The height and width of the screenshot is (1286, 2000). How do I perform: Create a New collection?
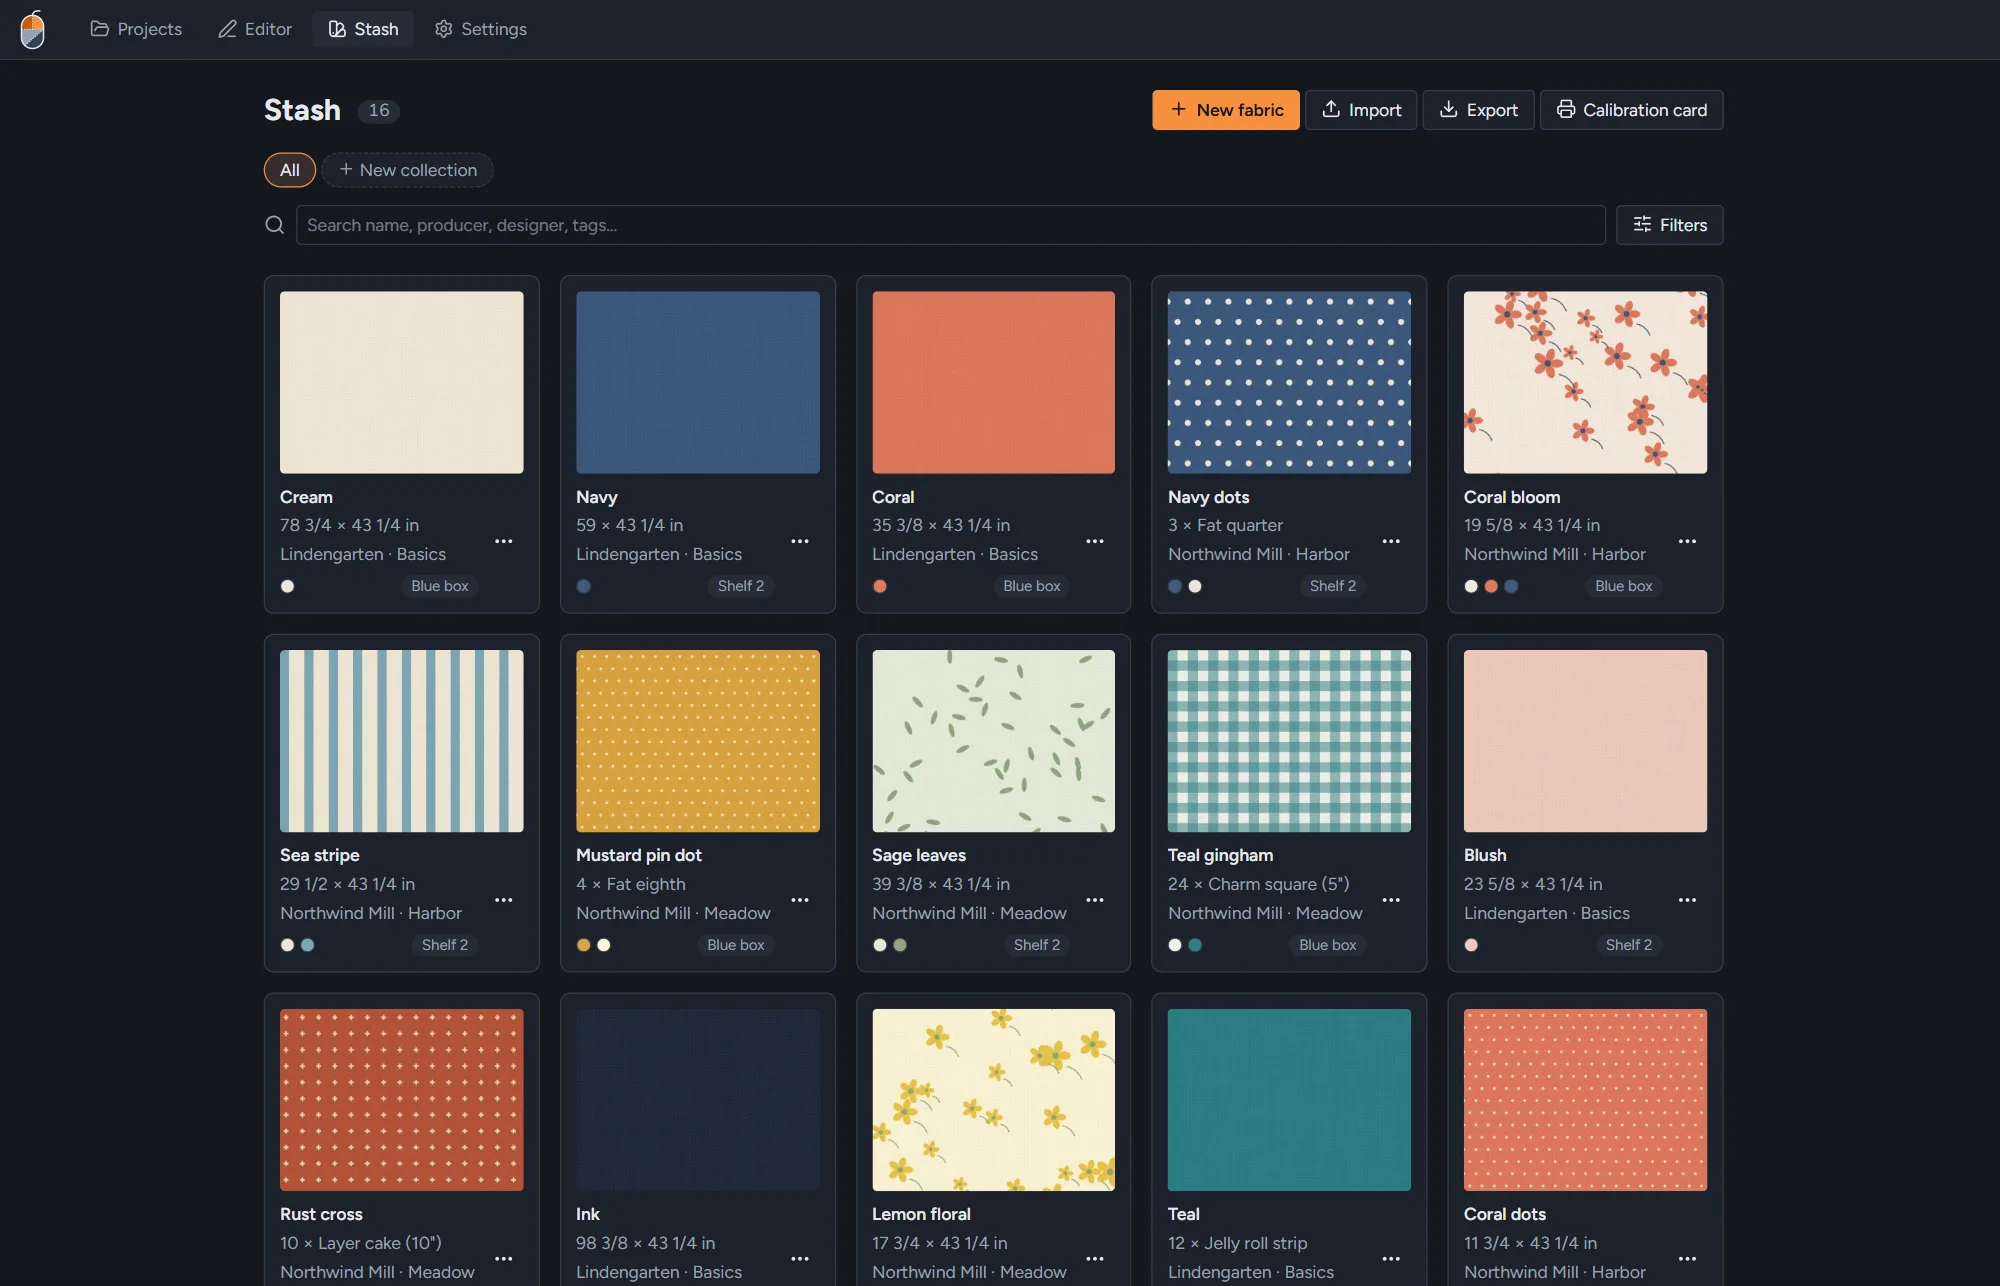click(x=407, y=170)
